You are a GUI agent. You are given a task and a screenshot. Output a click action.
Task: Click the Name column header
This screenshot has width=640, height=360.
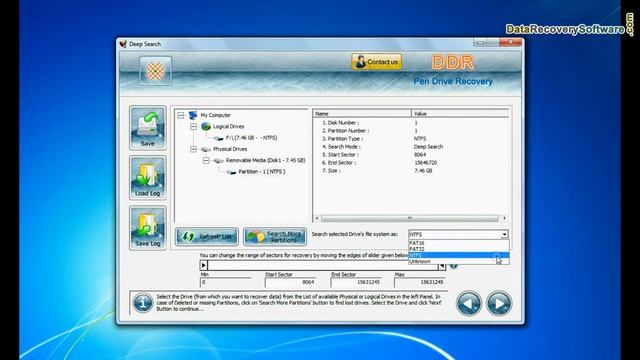(362, 113)
